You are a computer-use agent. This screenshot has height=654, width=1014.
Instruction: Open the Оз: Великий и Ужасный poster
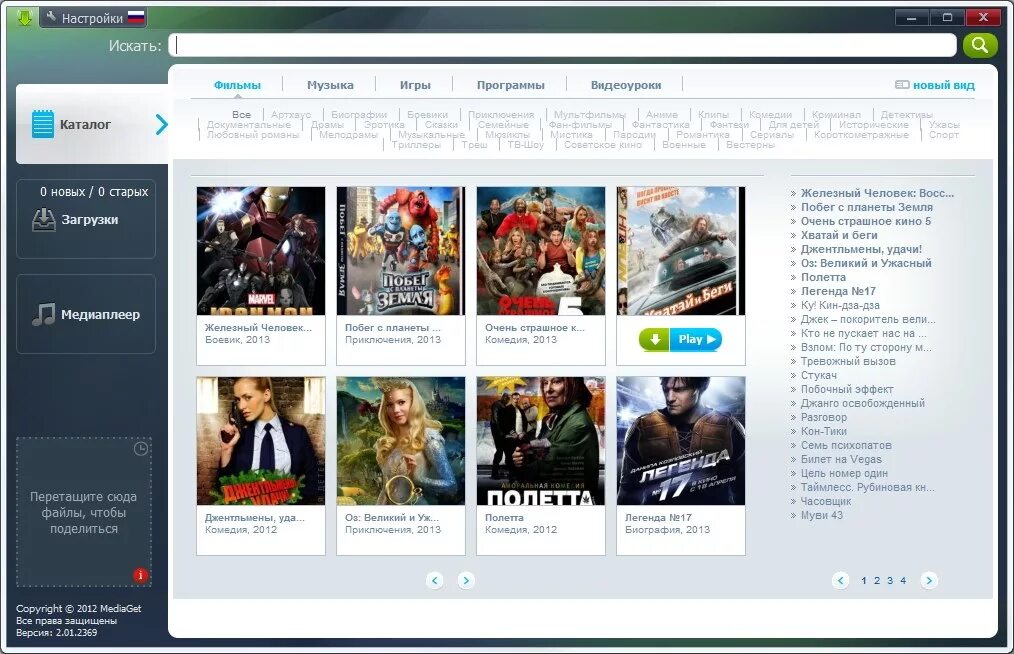[401, 441]
